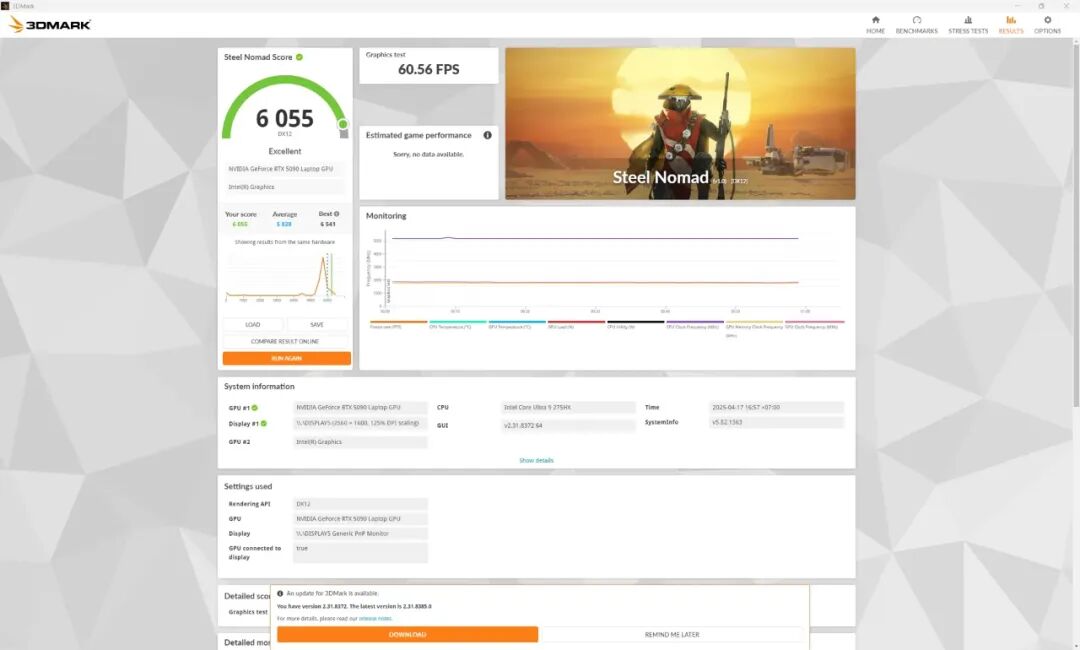This screenshot has width=1080, height=650.
Task: Click the Monitoring section heading
Action: (x=386, y=216)
